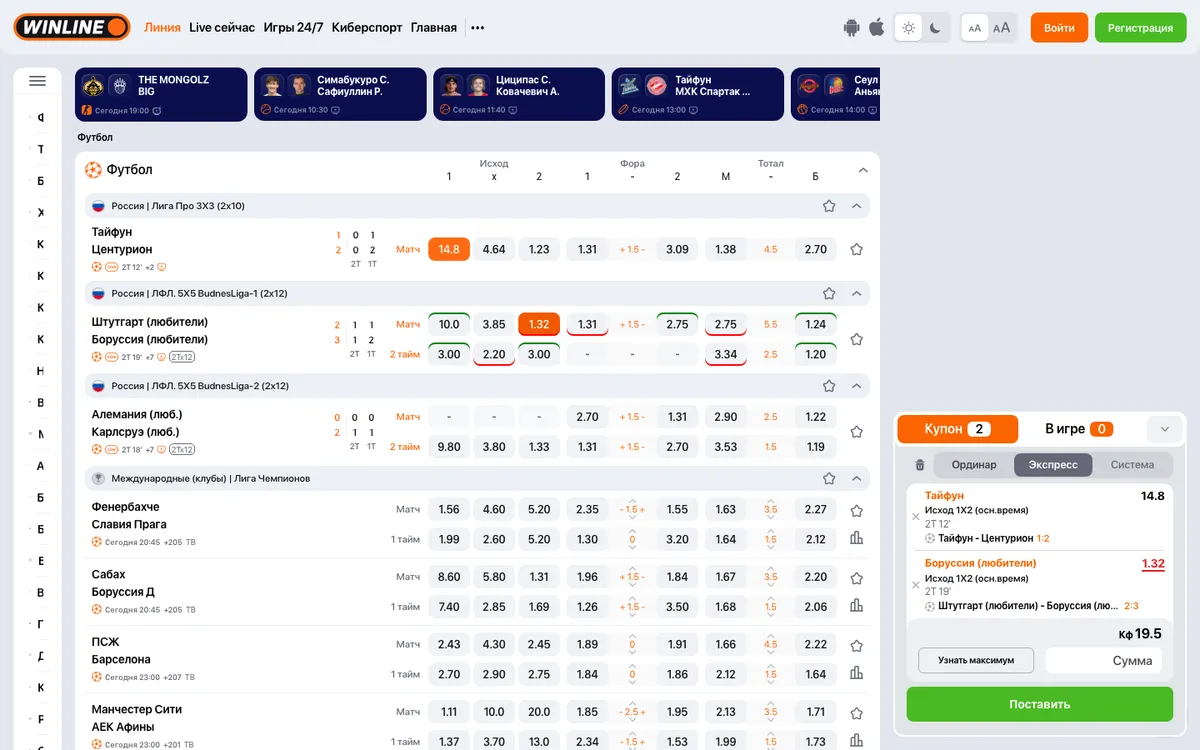
Task: Open statistics chart for Фенербахче – Славия Прага
Action: click(856, 538)
